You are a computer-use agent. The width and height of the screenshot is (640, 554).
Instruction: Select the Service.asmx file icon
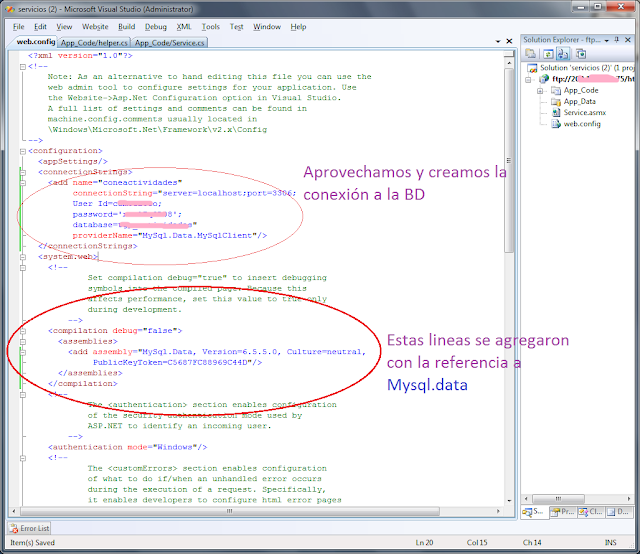556,113
